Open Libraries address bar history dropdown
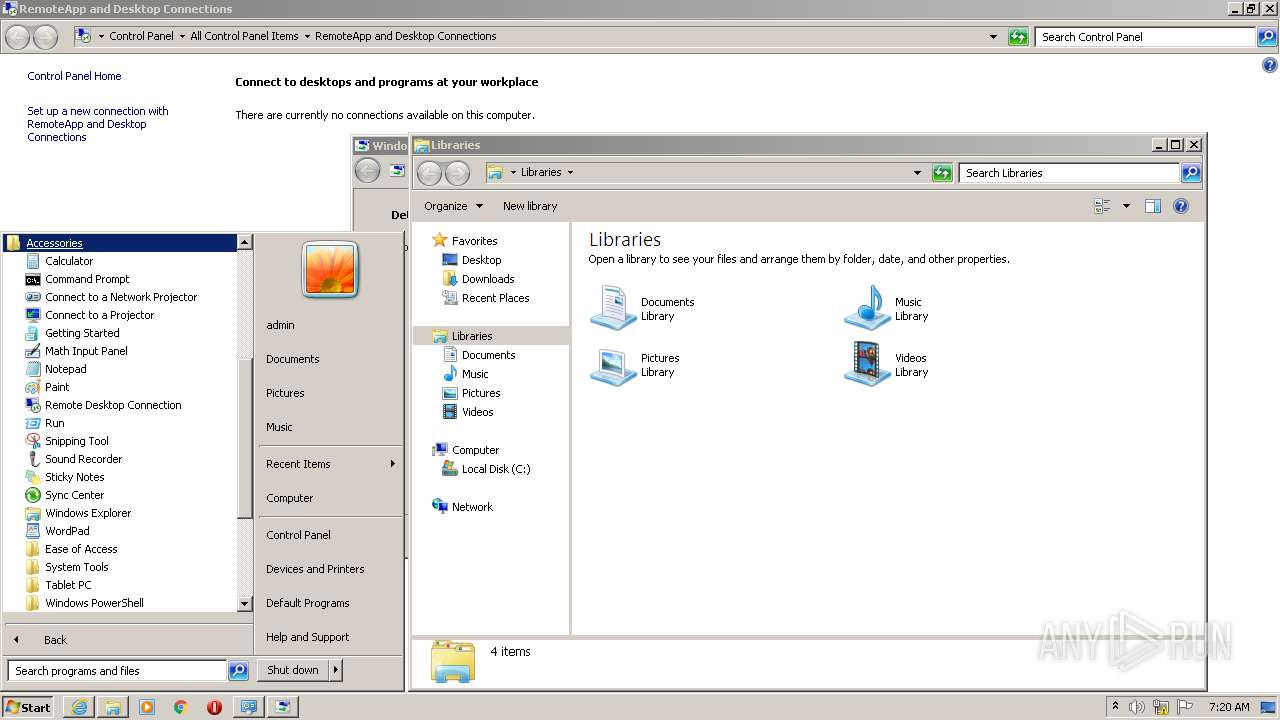This screenshot has width=1280, height=720. coord(917,173)
